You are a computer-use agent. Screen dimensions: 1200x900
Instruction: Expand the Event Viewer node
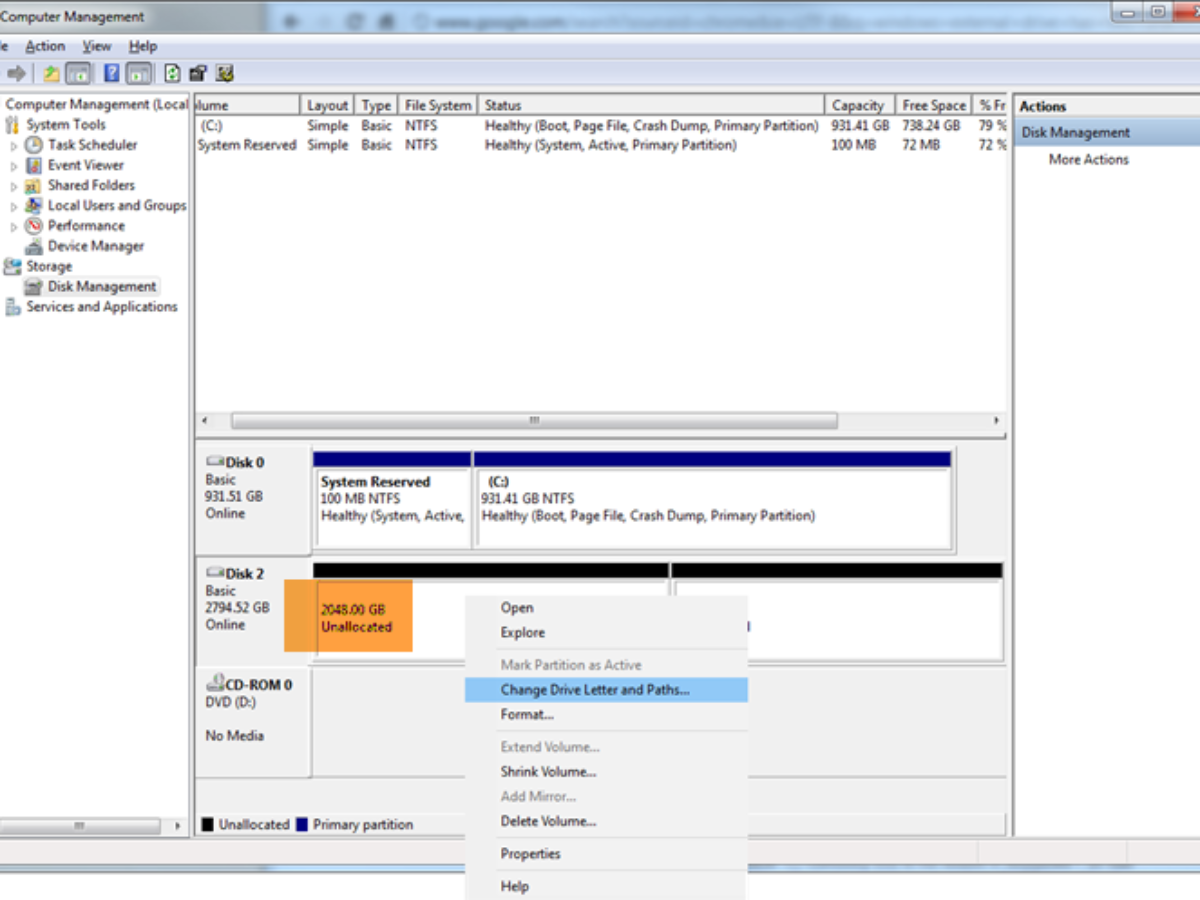click(14, 165)
